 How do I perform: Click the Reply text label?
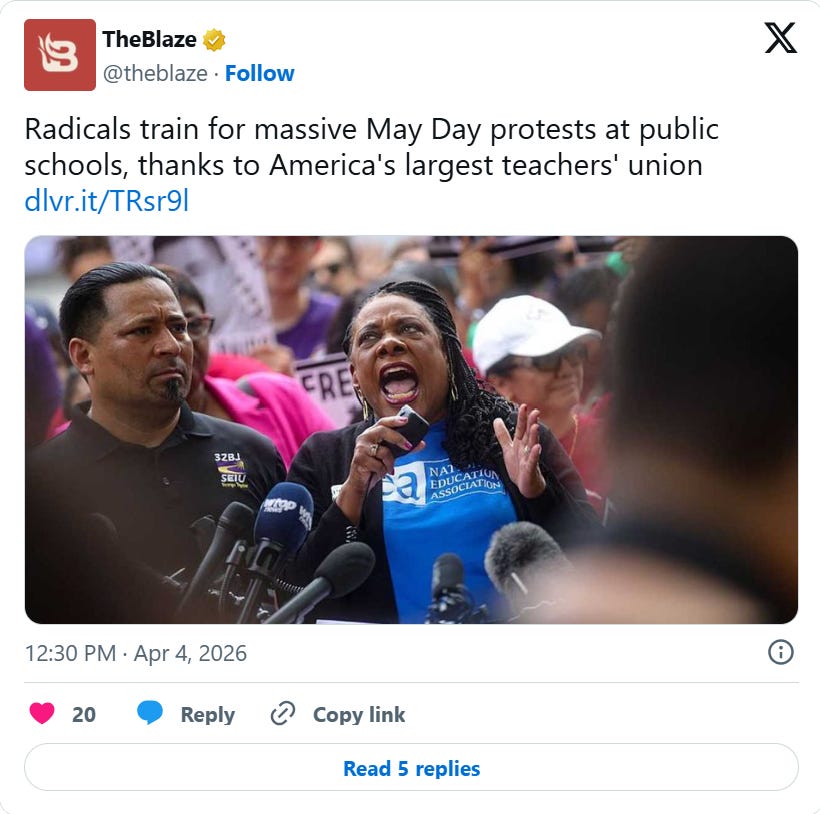click(x=208, y=715)
